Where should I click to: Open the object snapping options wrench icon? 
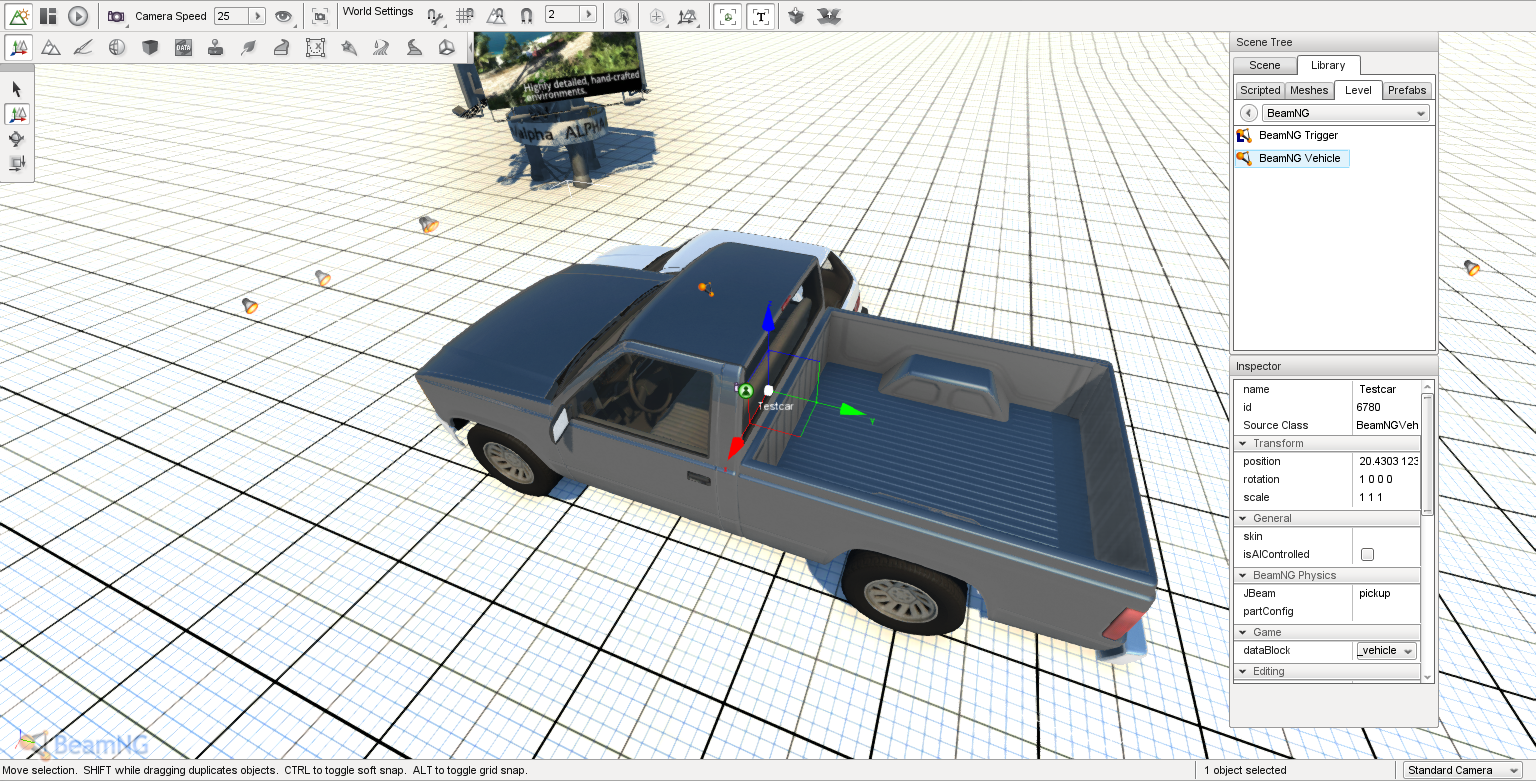click(435, 16)
